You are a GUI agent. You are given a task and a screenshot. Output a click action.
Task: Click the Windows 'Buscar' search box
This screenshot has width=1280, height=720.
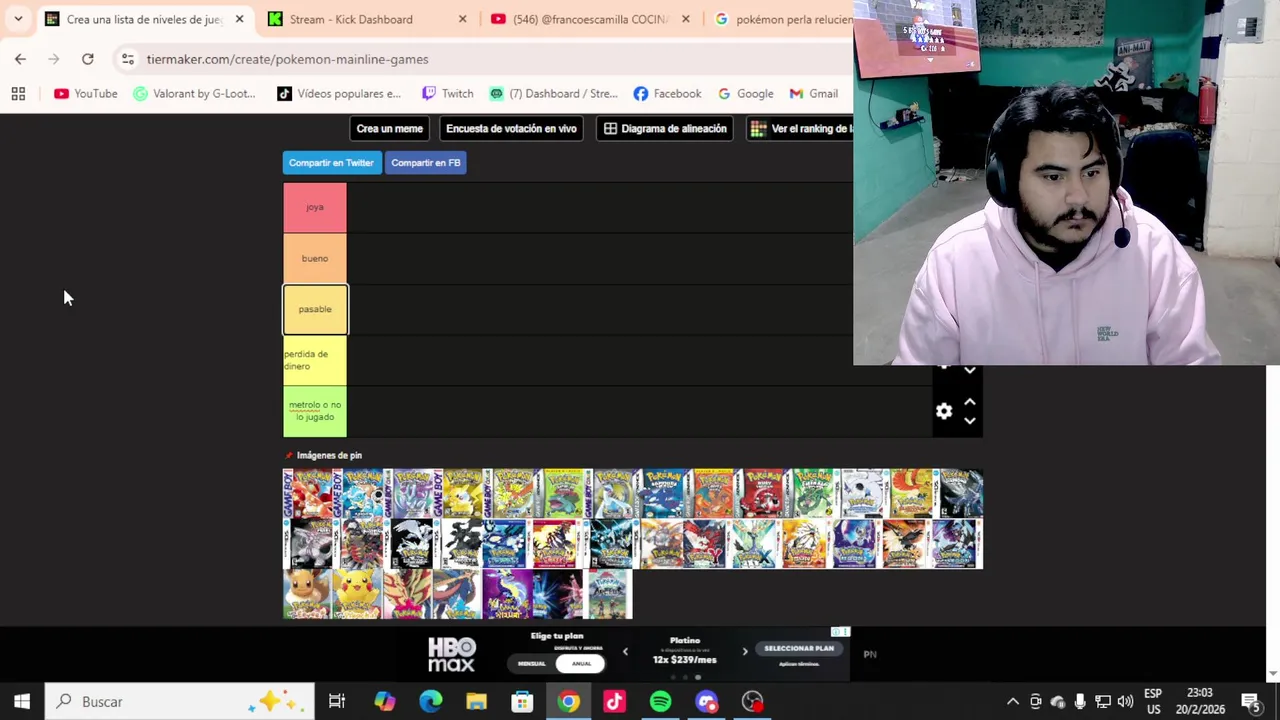(180, 702)
